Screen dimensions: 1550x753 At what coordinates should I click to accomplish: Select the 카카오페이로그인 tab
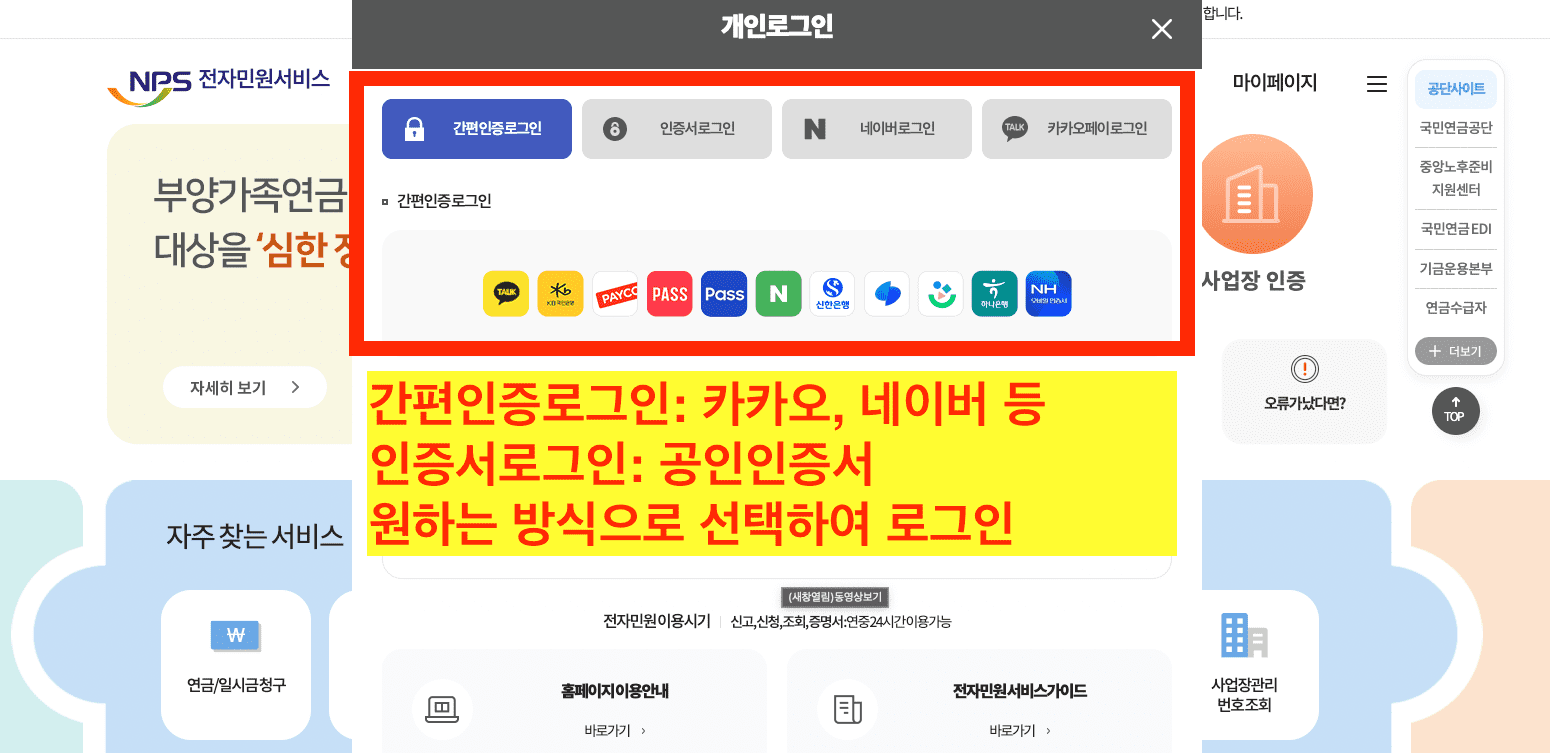pos(1077,129)
